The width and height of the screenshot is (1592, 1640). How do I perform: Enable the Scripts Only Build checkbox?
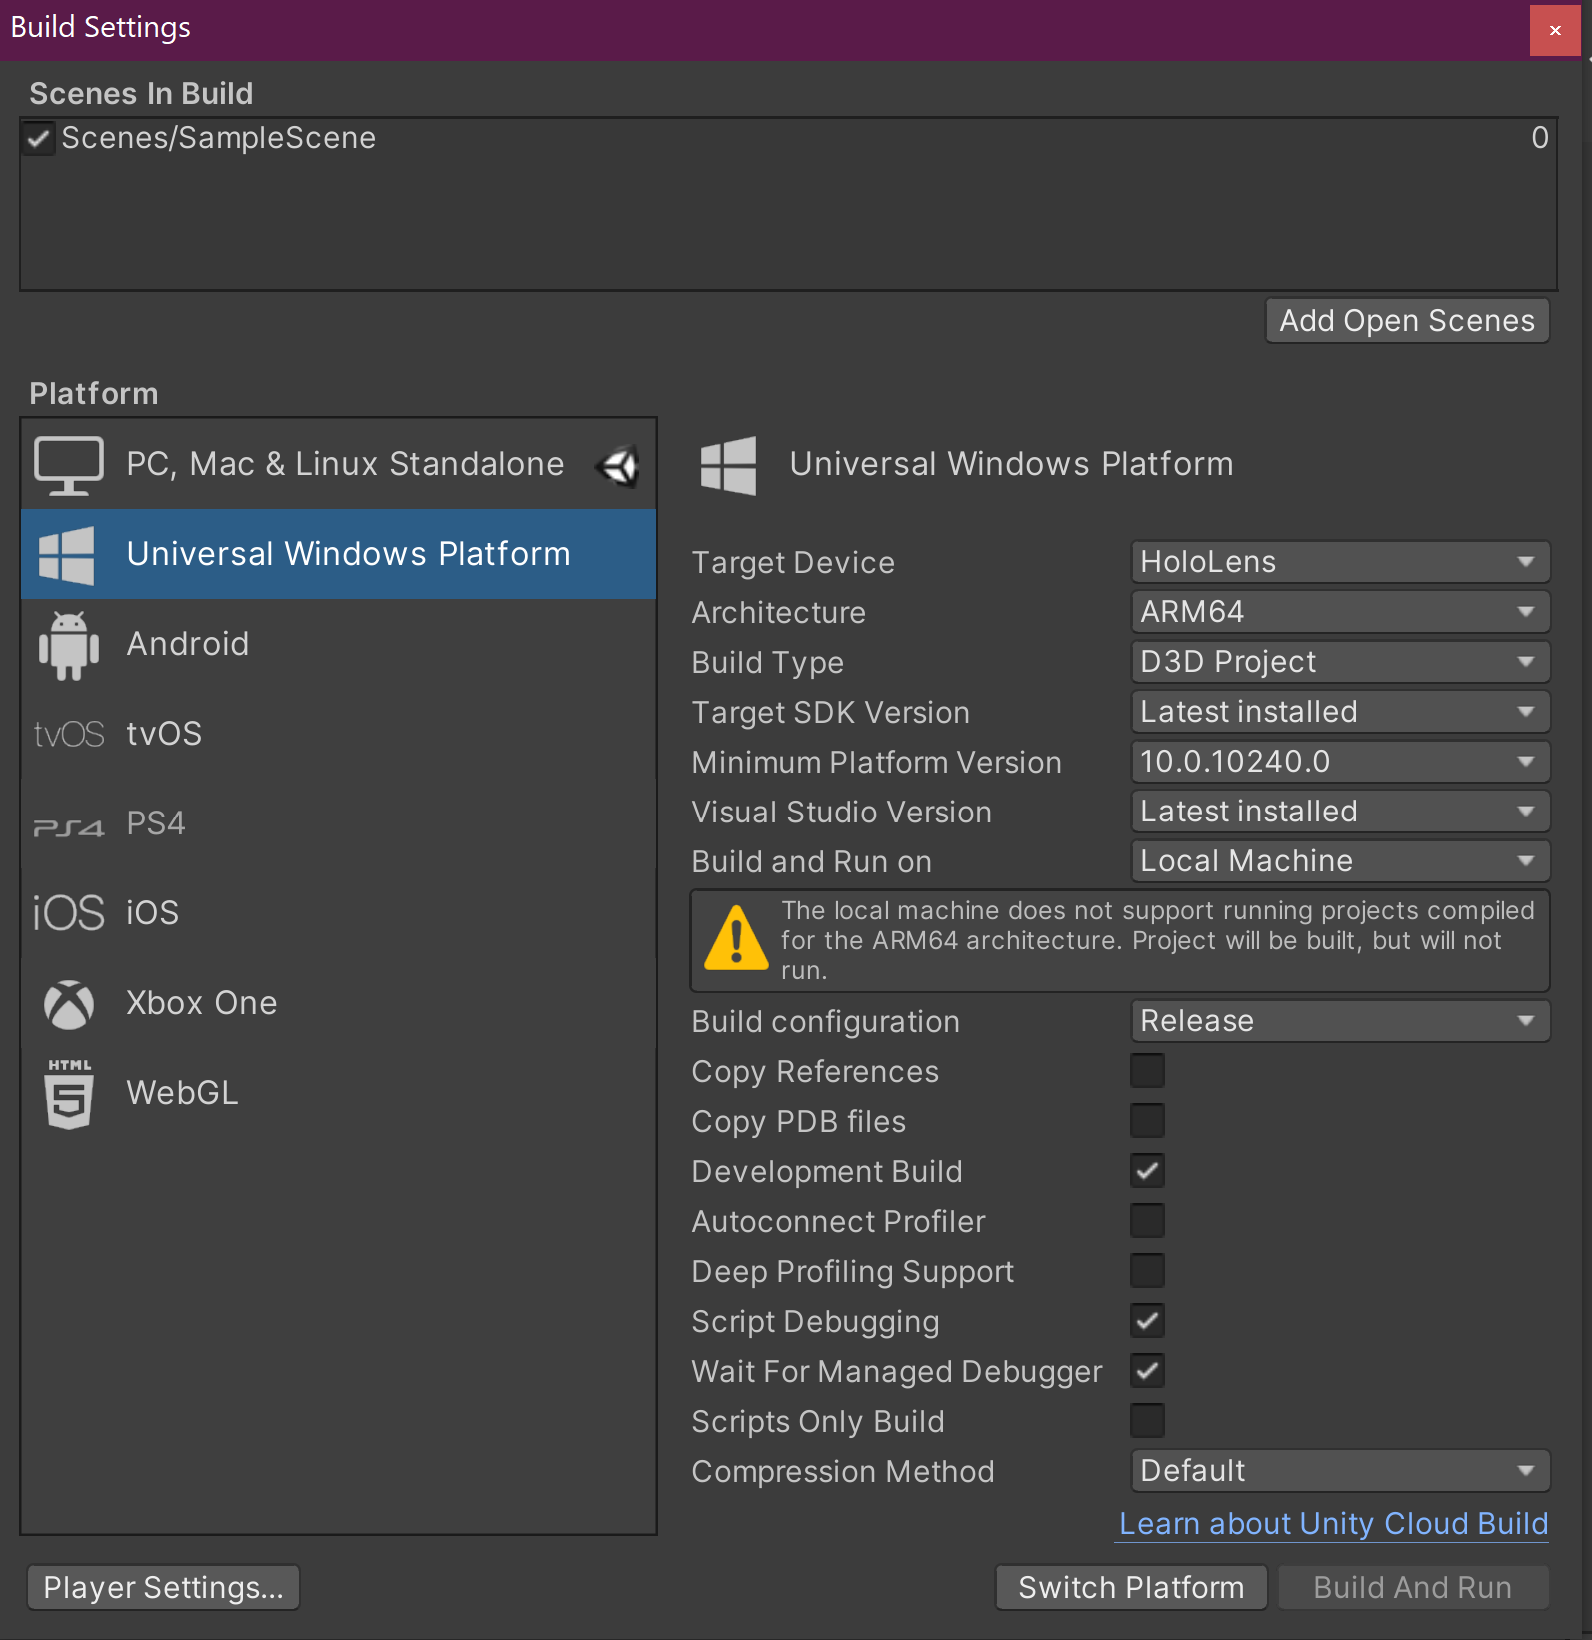coord(1147,1421)
